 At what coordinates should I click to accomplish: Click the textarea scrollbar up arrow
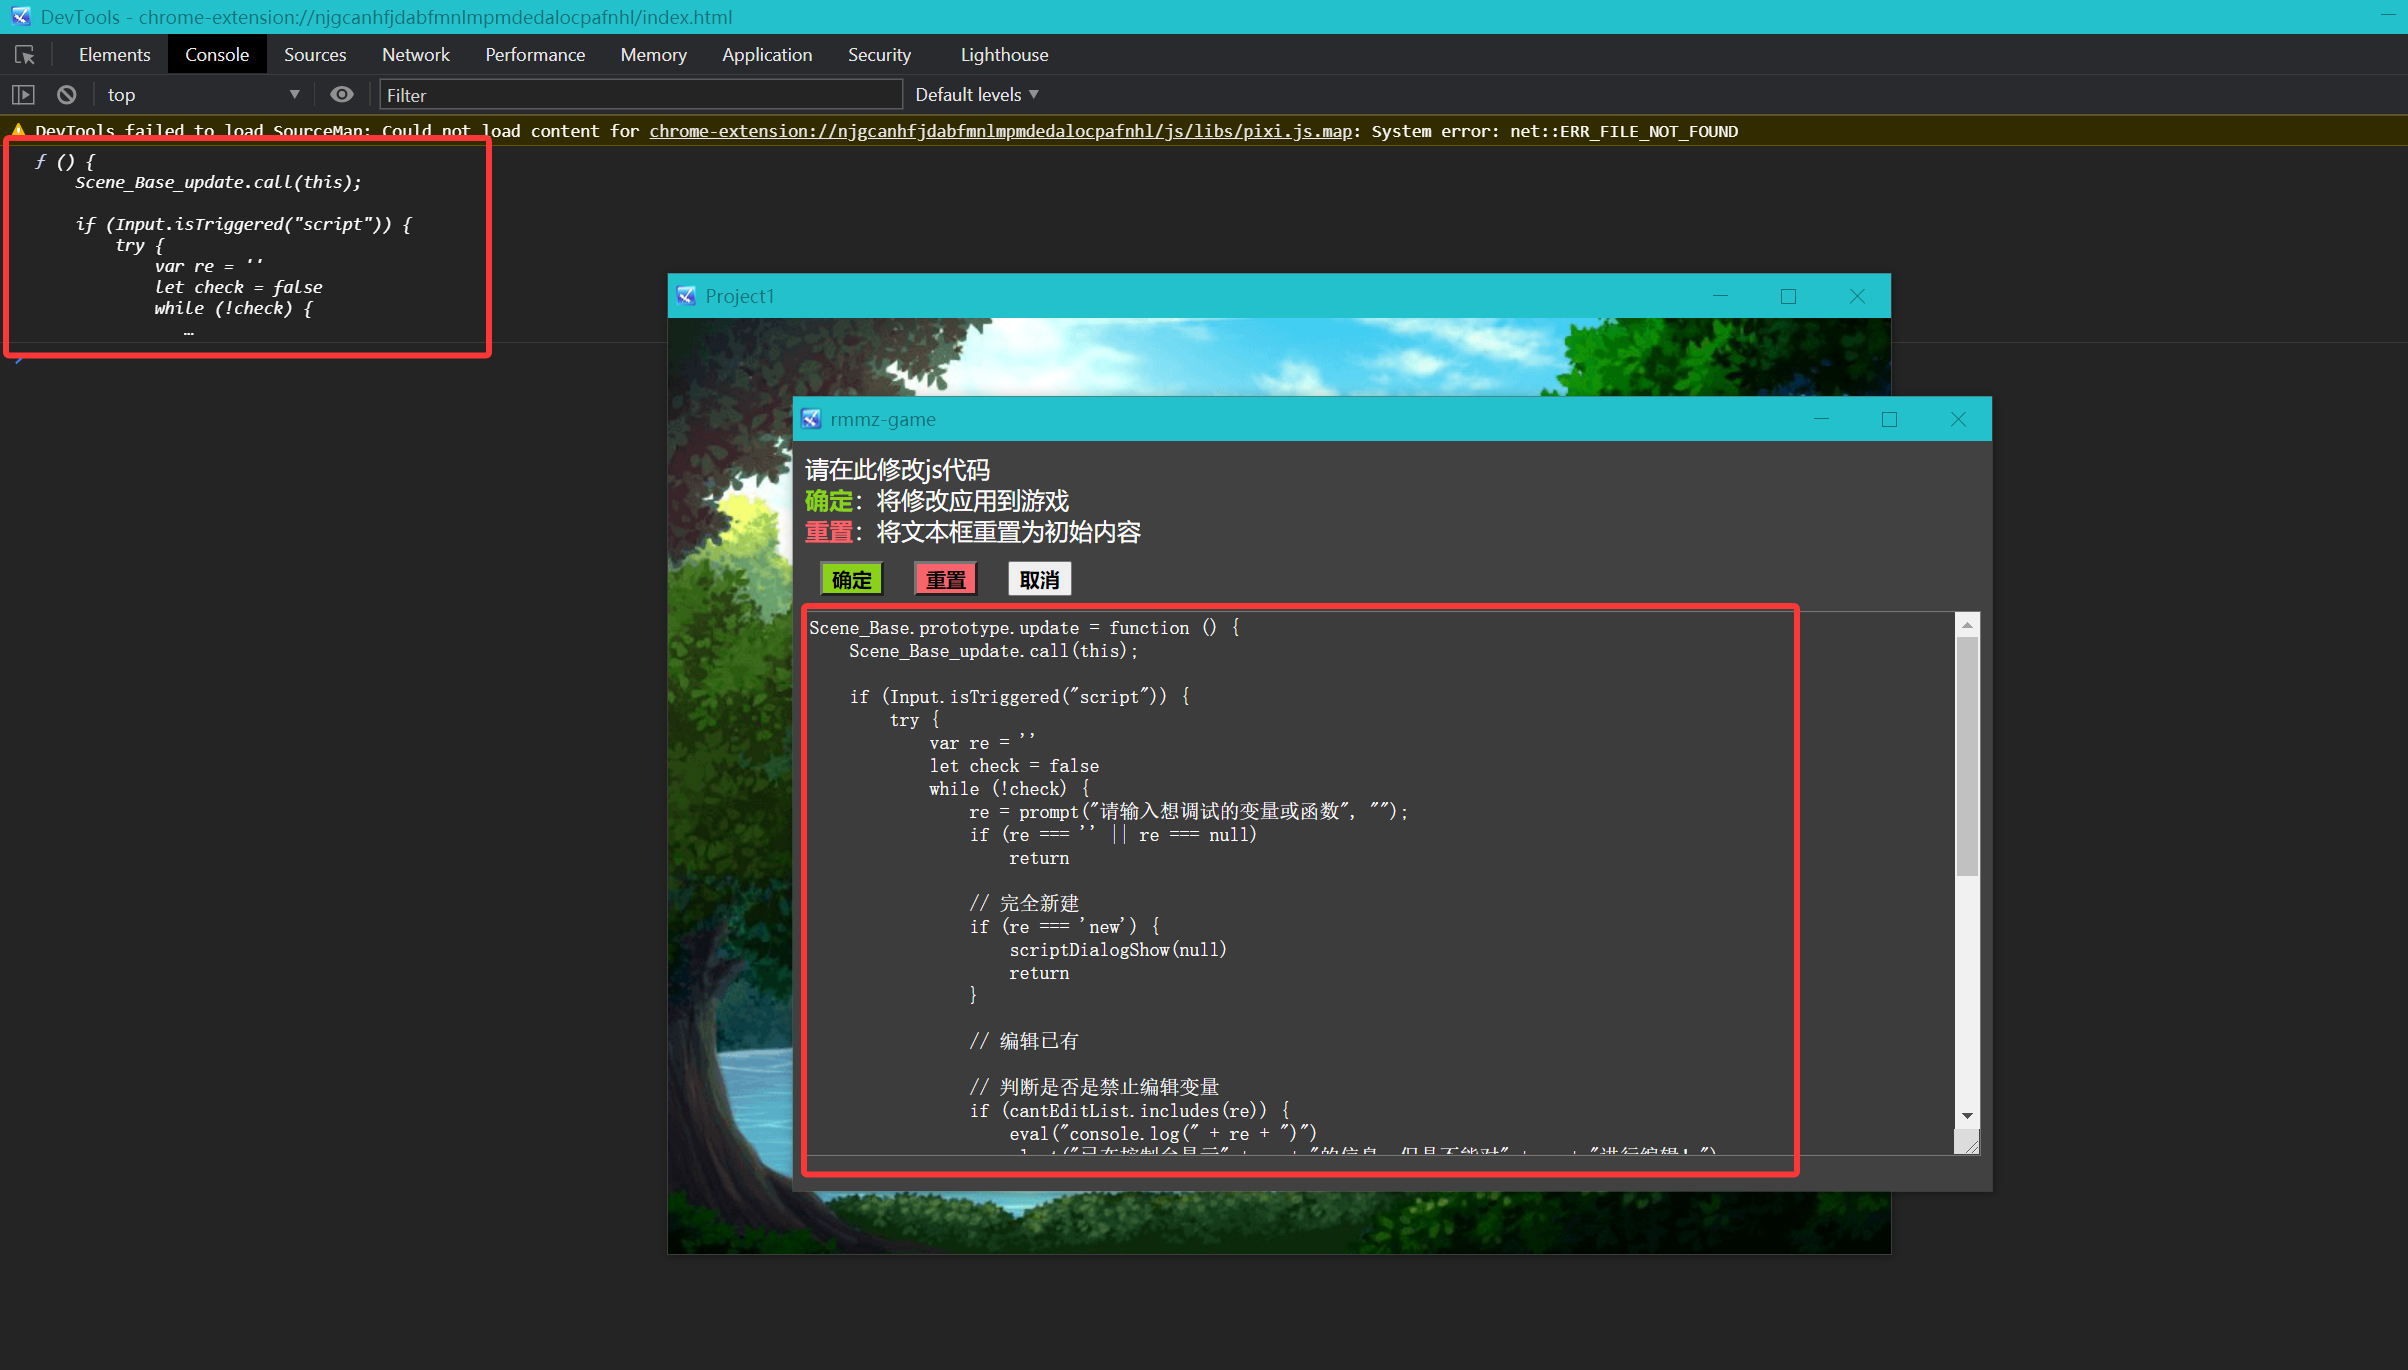click(x=1967, y=625)
